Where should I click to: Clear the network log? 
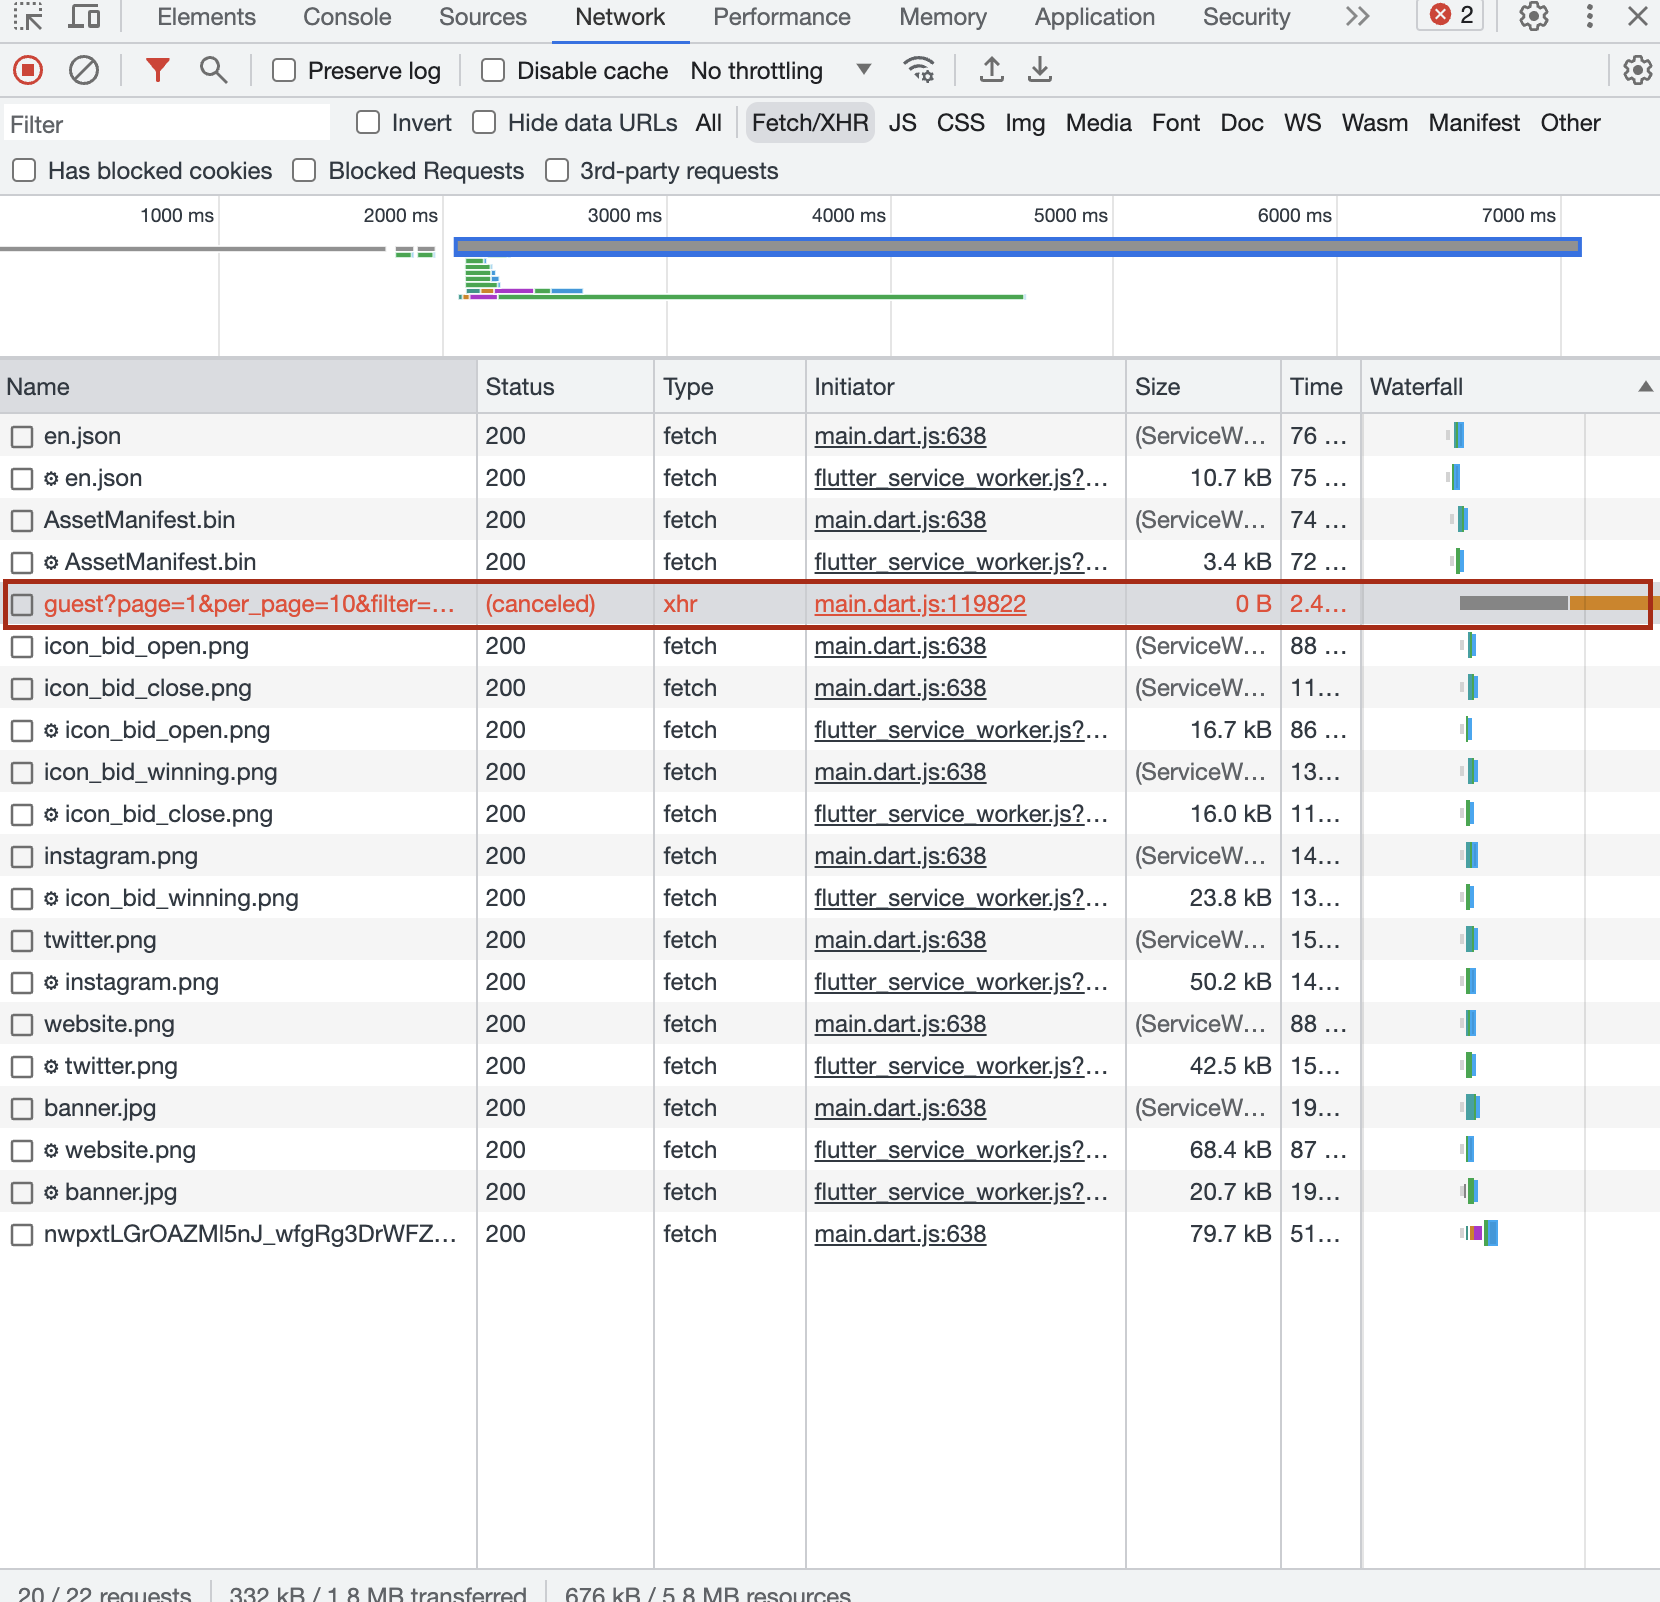tap(84, 70)
